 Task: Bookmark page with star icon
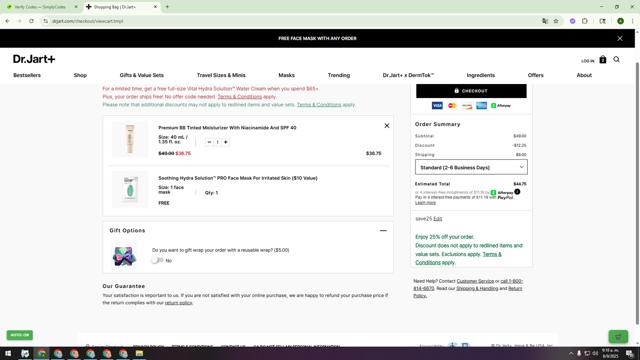[x=556, y=21]
